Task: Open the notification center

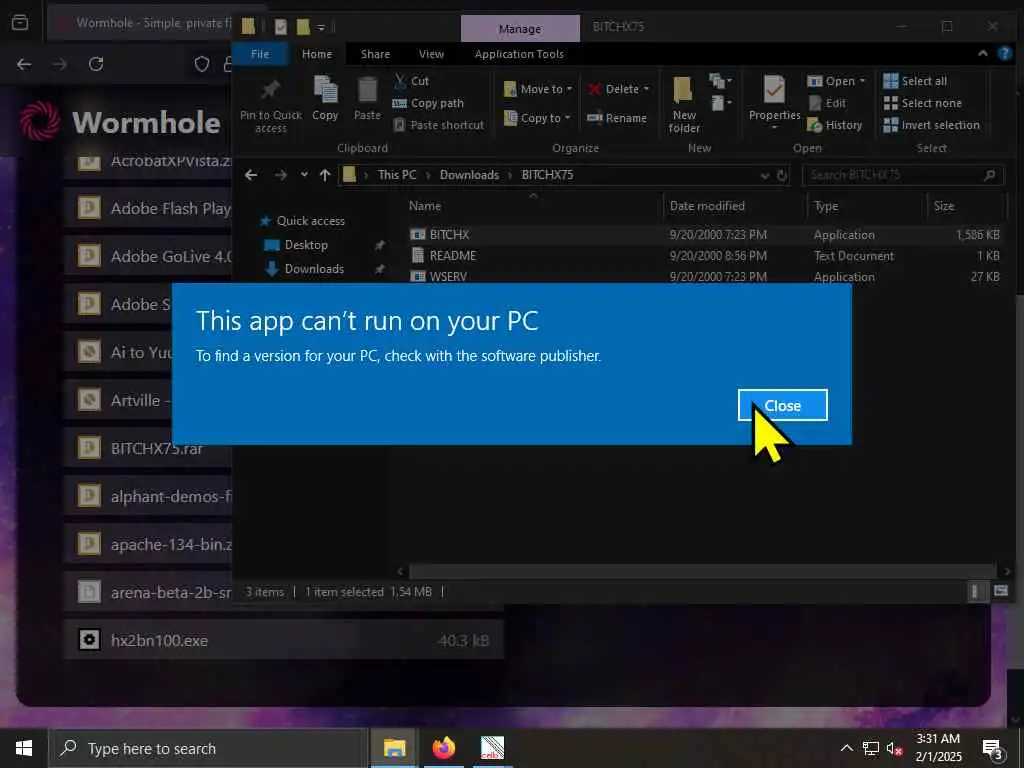Action: 993,749
